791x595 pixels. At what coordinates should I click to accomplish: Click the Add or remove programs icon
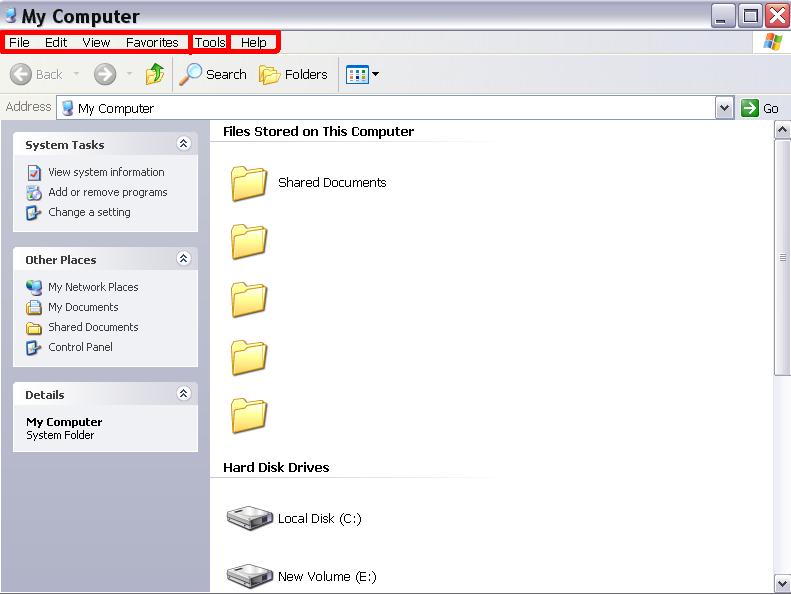click(x=34, y=193)
